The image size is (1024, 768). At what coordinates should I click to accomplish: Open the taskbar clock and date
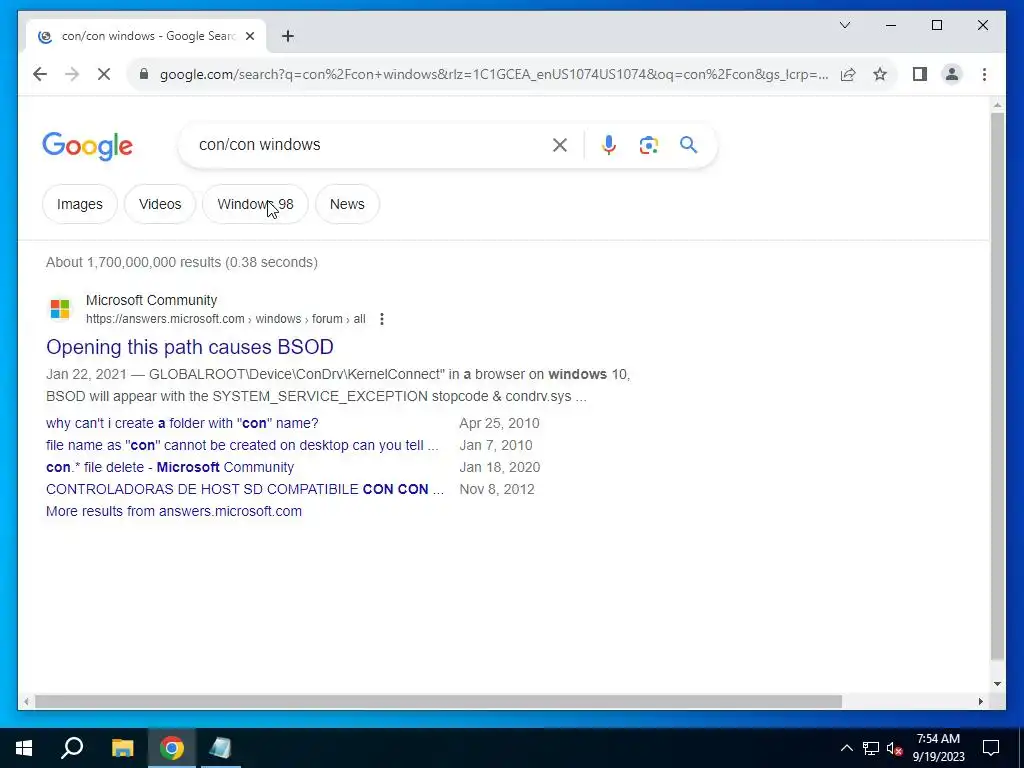tap(938, 748)
